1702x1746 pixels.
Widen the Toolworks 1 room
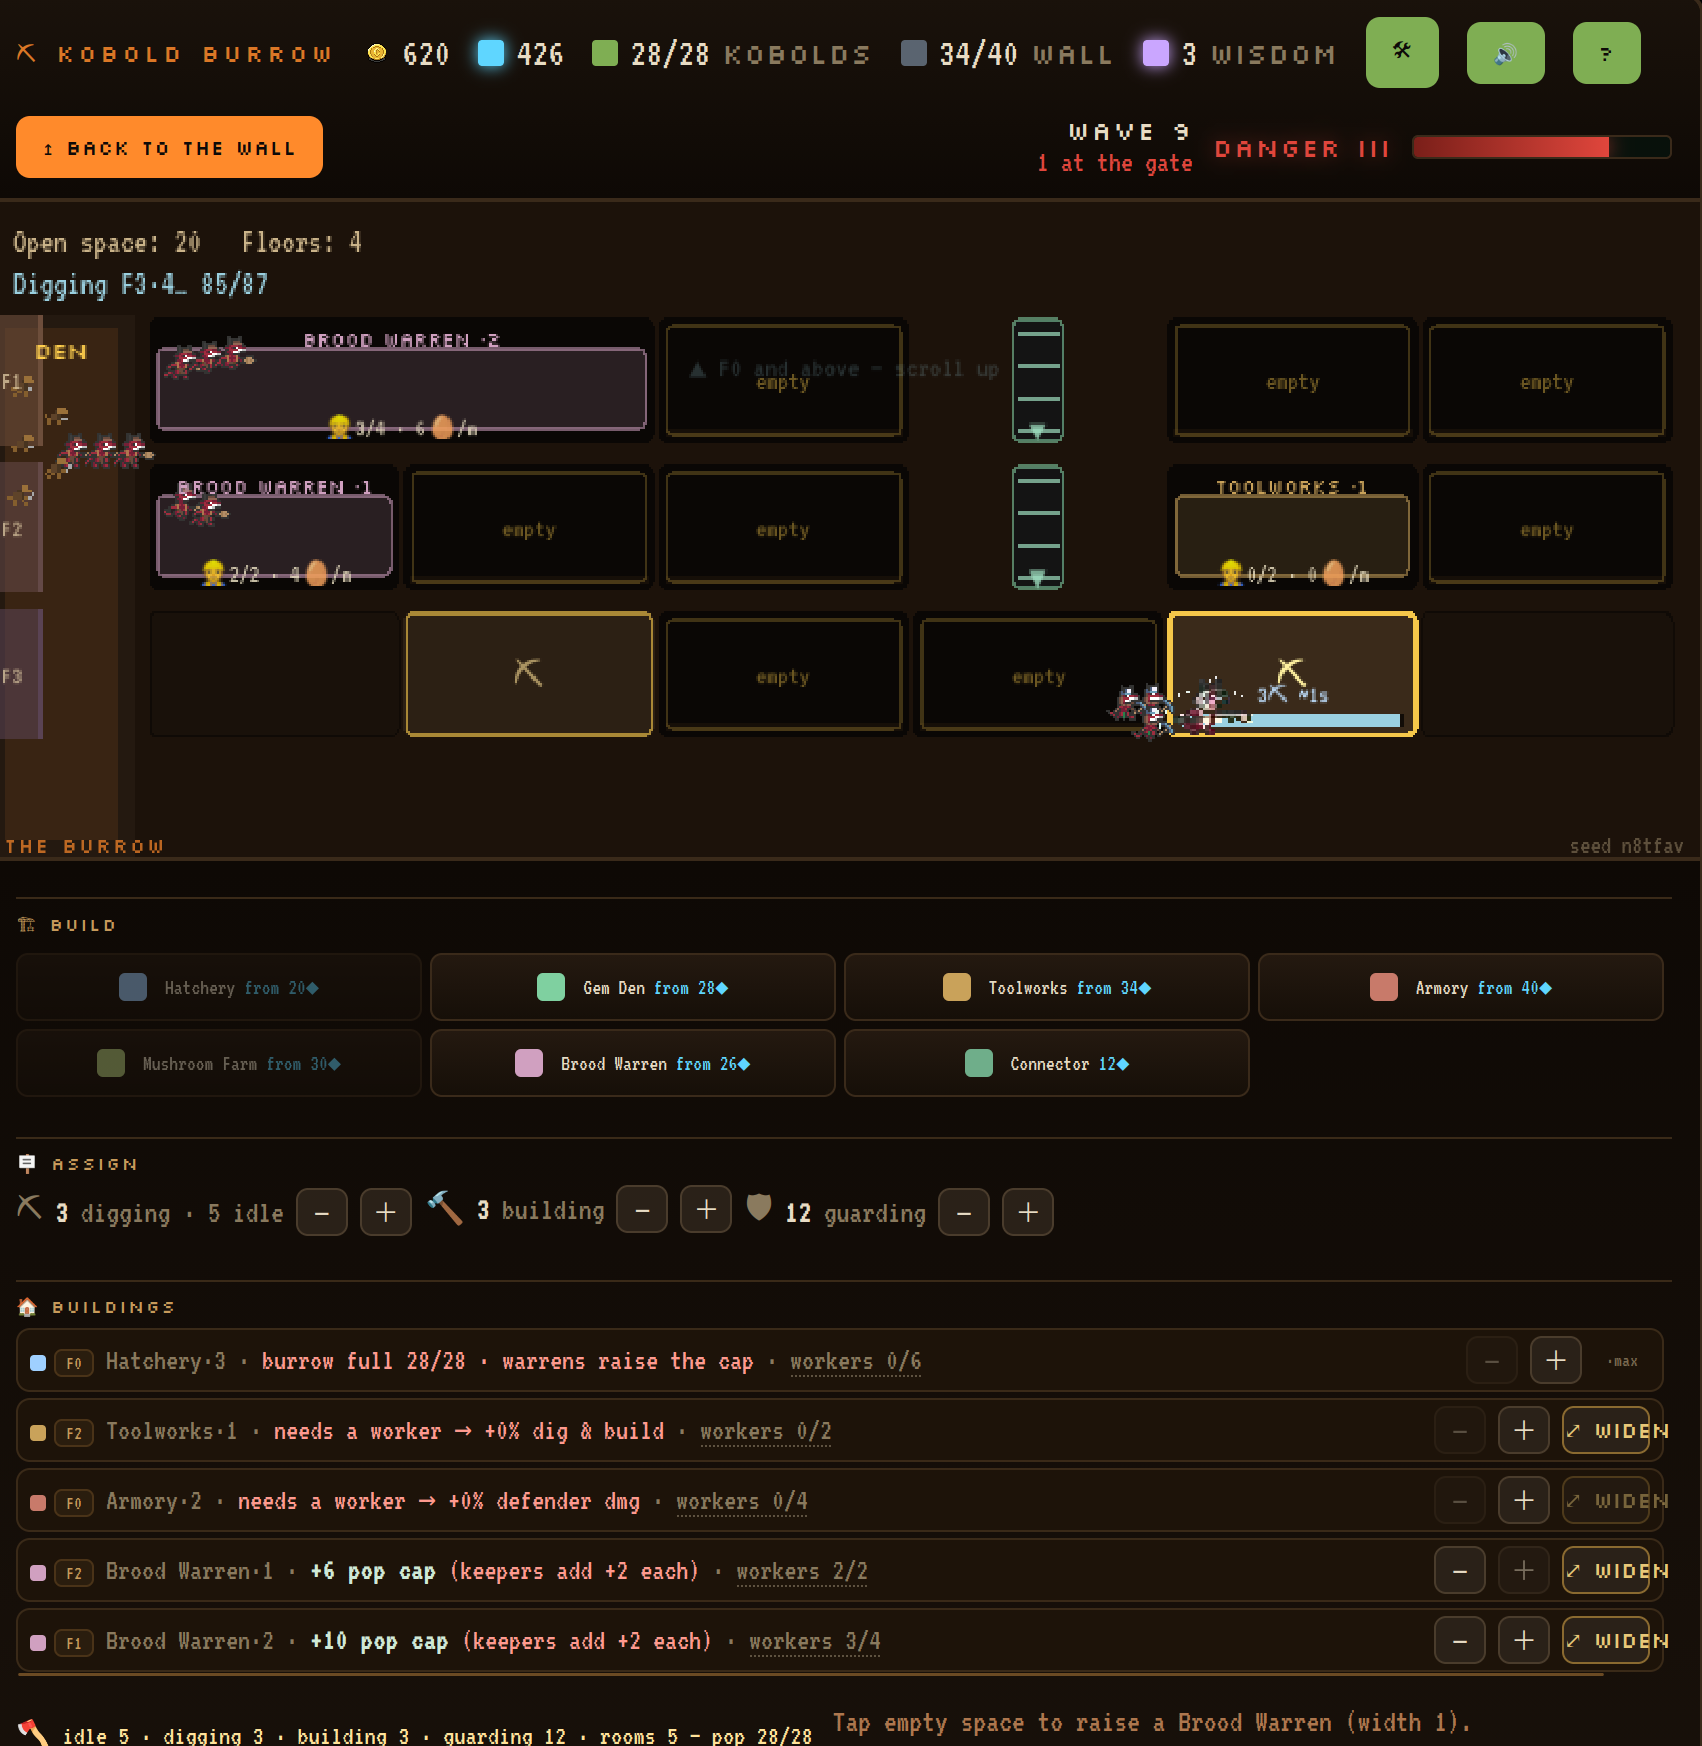pos(1608,1430)
